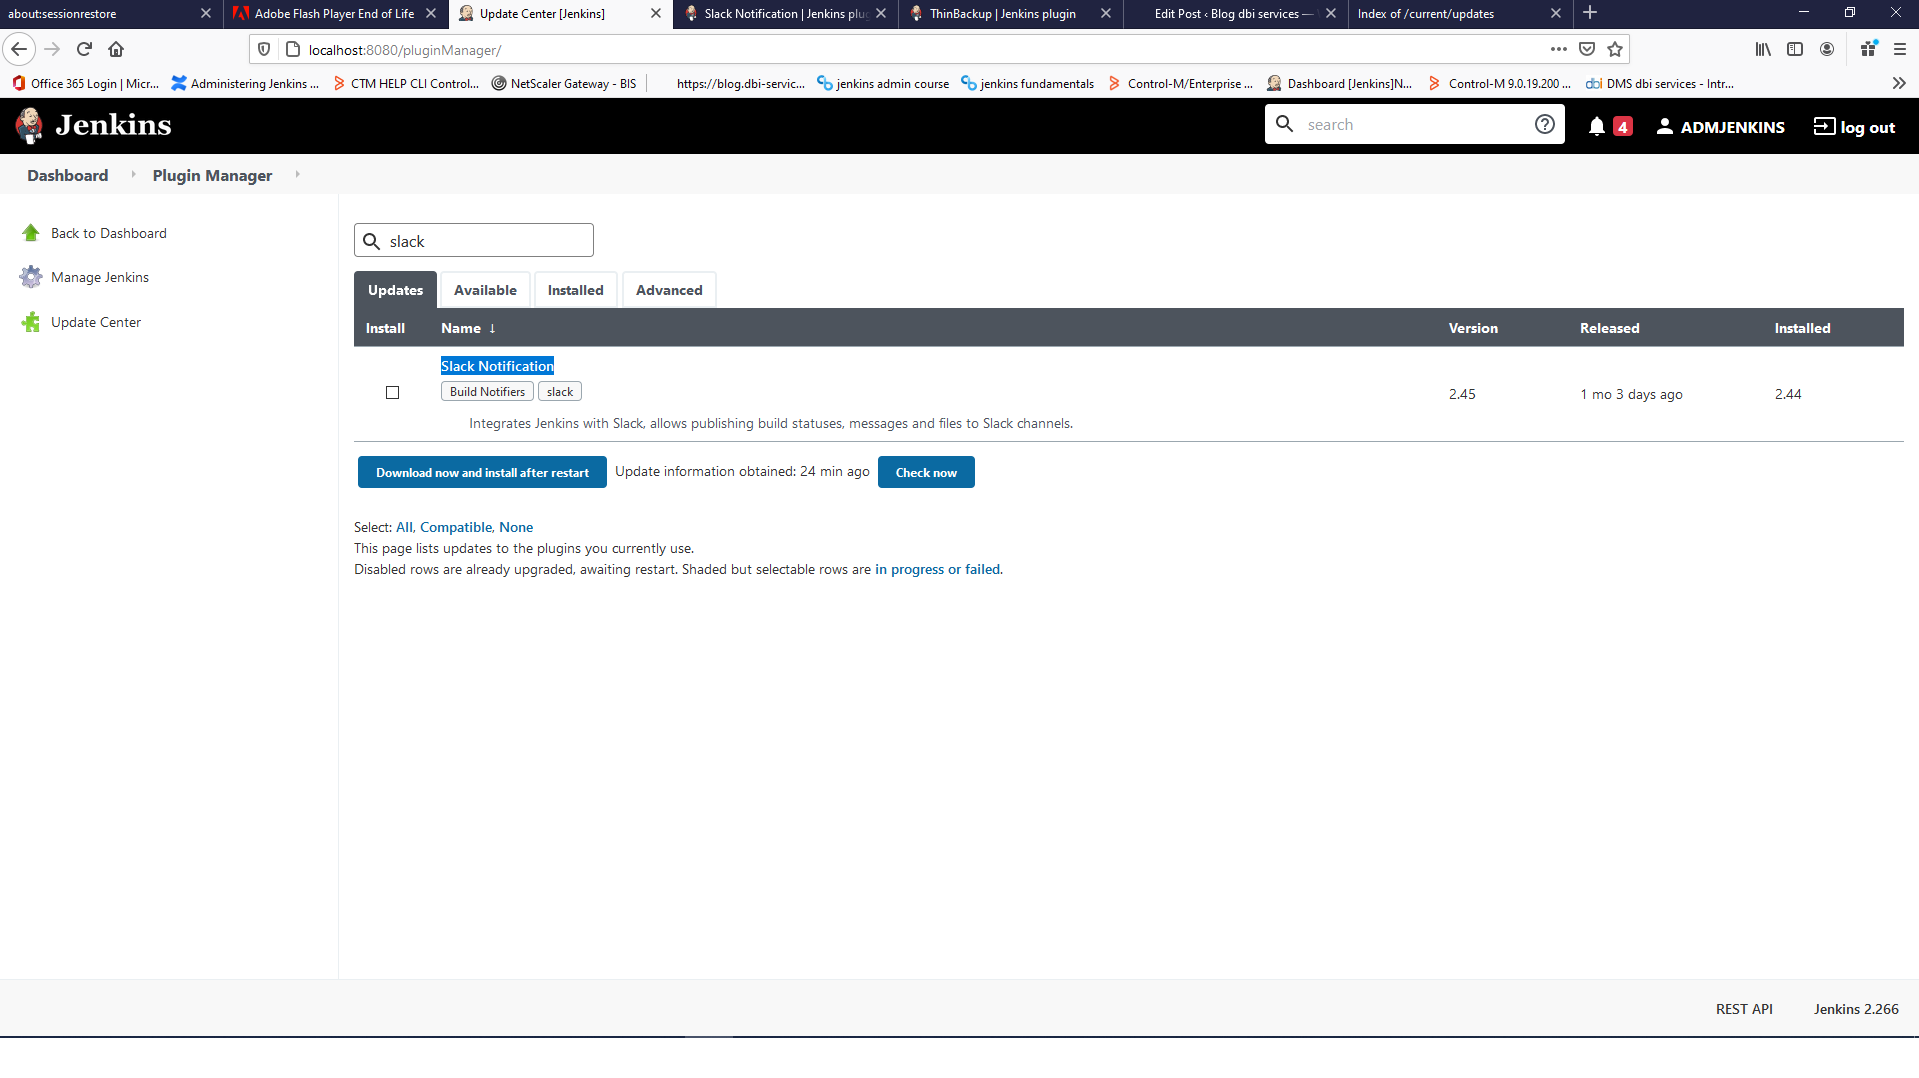Click the Dashboard breadcrumb
The width and height of the screenshot is (1919, 1078).
[x=67, y=175]
